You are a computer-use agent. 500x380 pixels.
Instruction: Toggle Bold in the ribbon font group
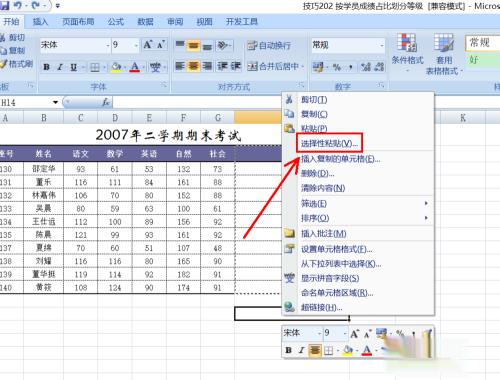(x=47, y=67)
